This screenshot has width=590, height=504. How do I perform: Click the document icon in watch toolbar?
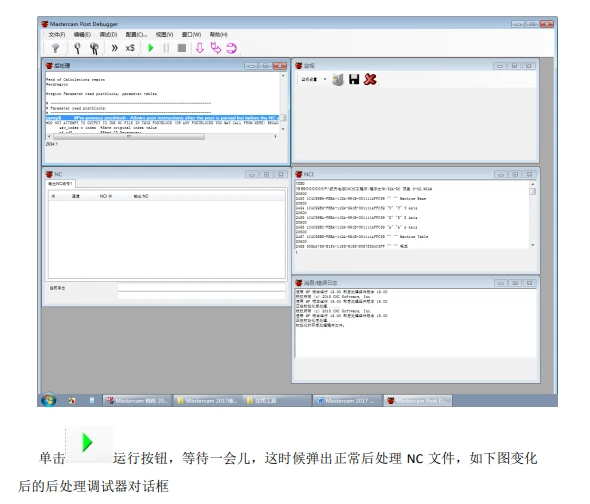pyautogui.click(x=338, y=79)
